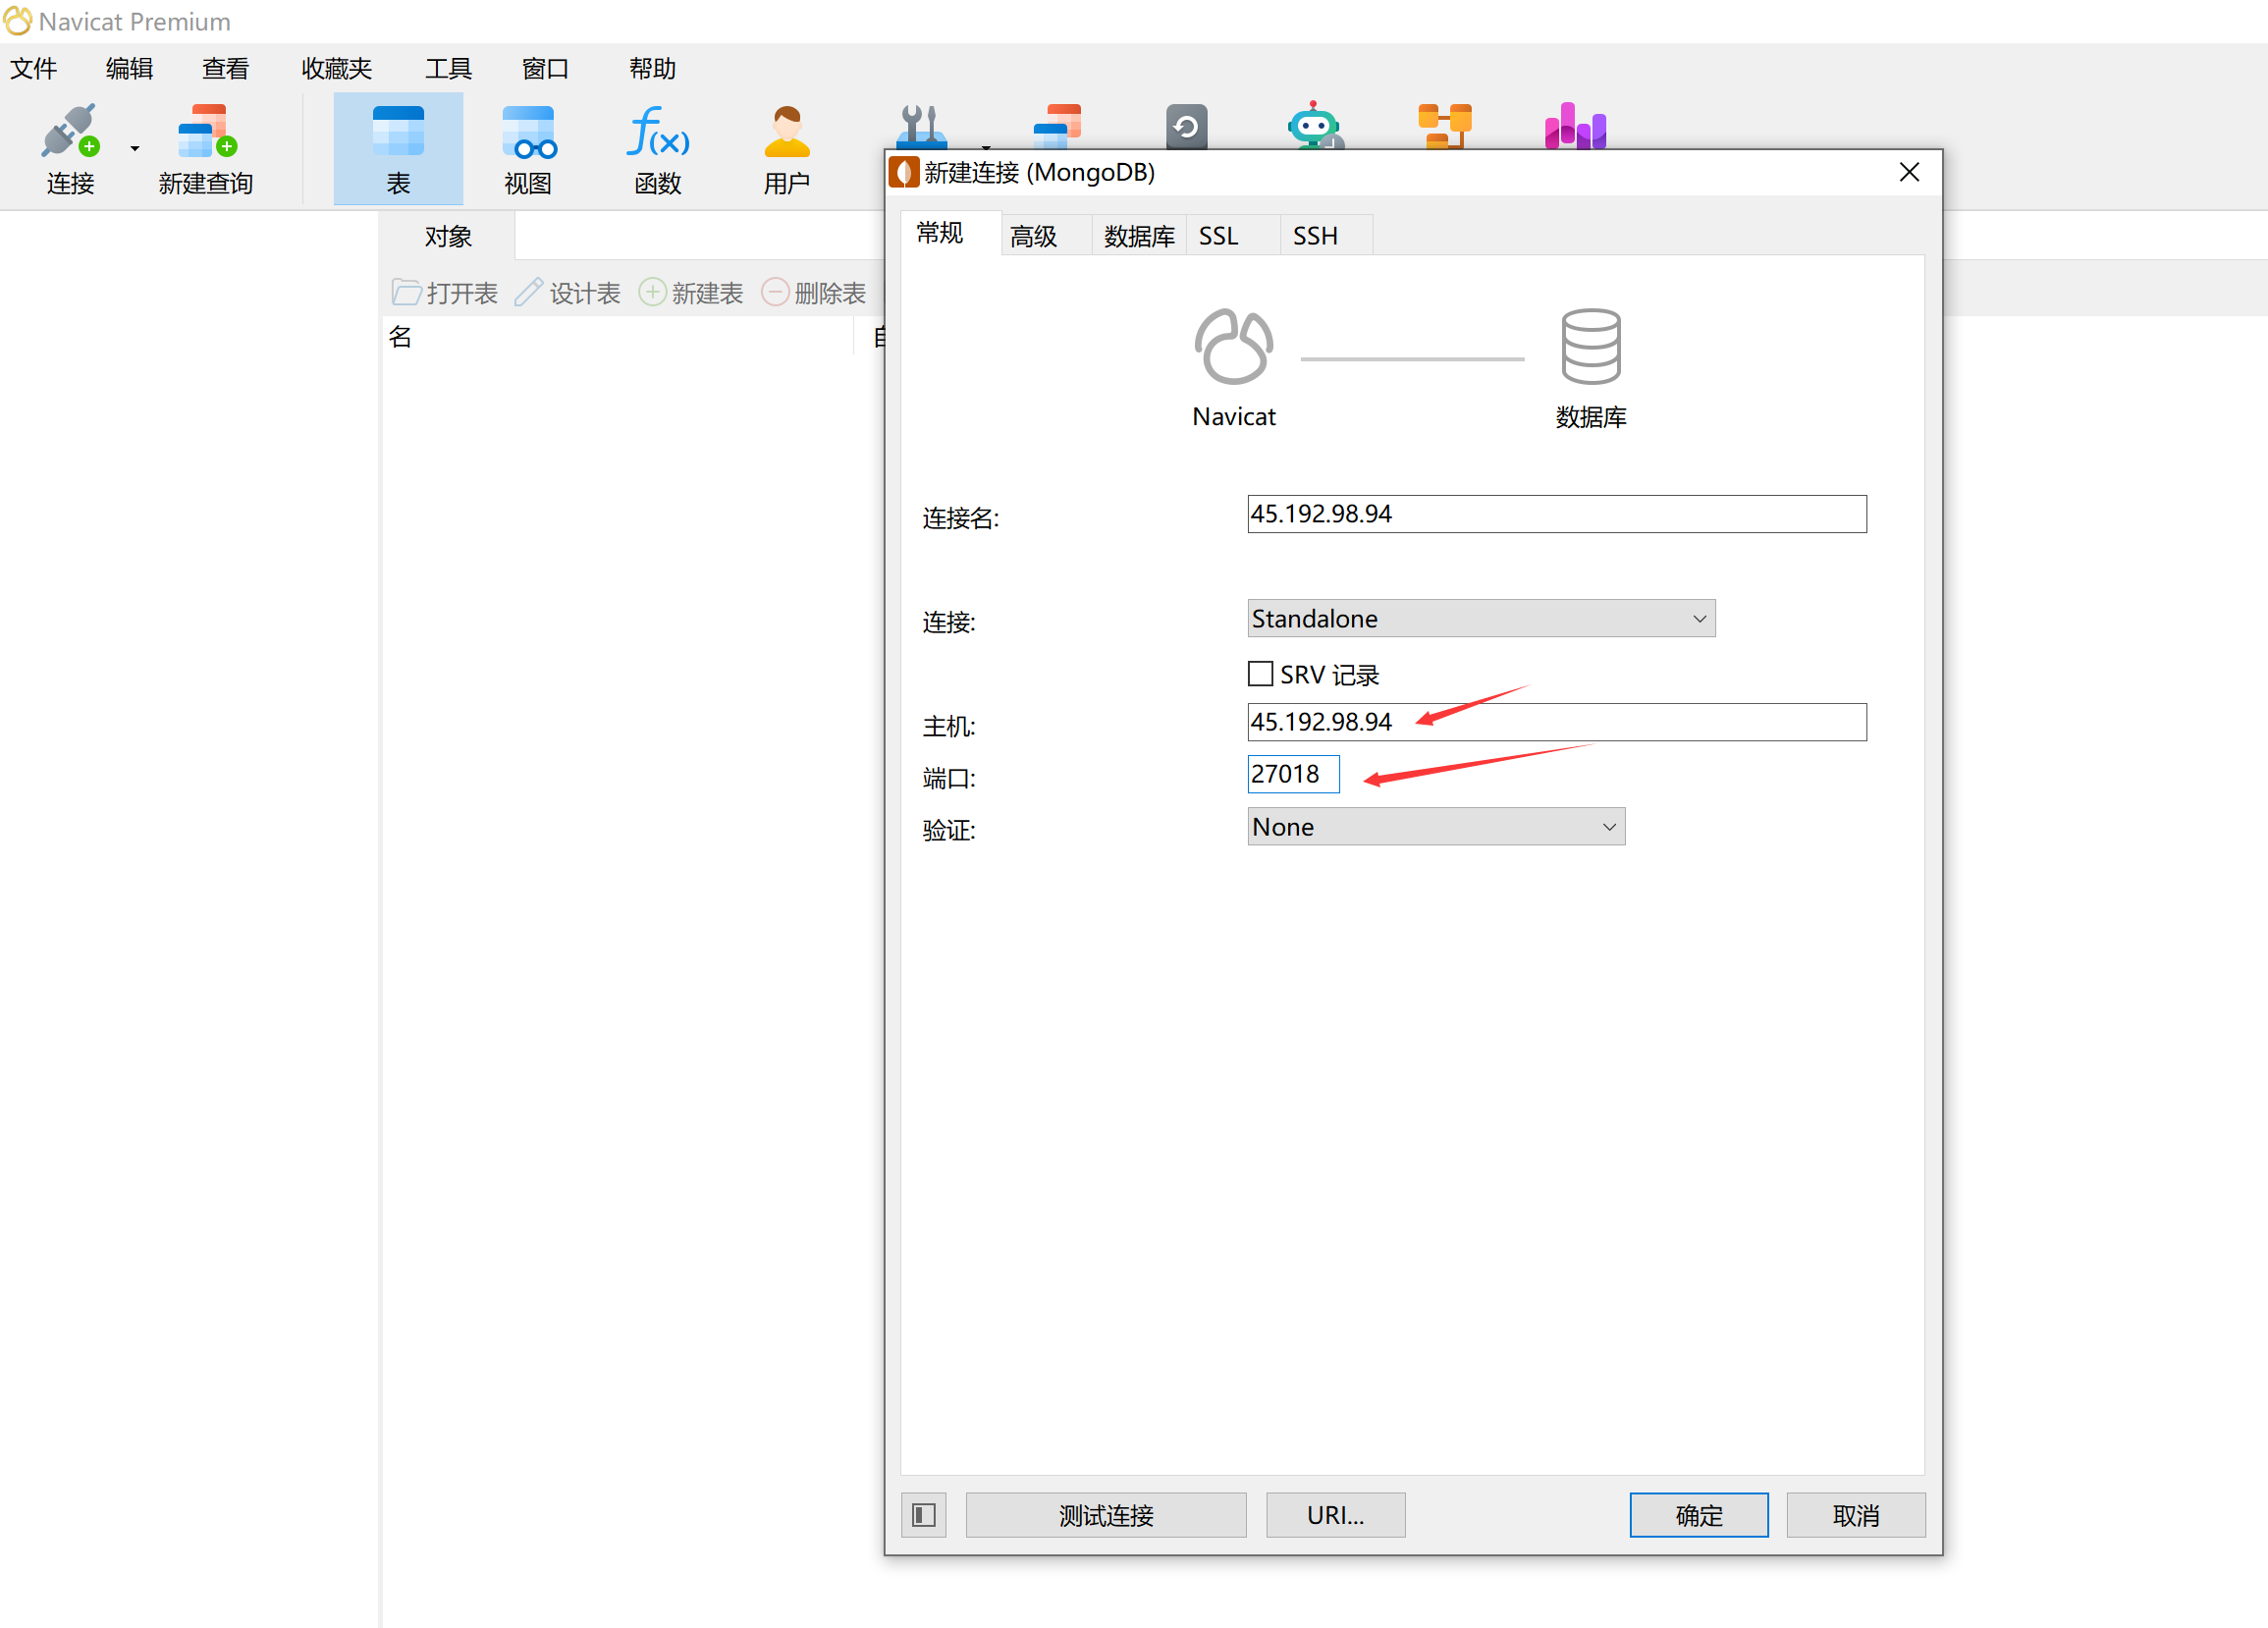
Task: Open the 用户 user toolbar icon
Action: coord(787,132)
